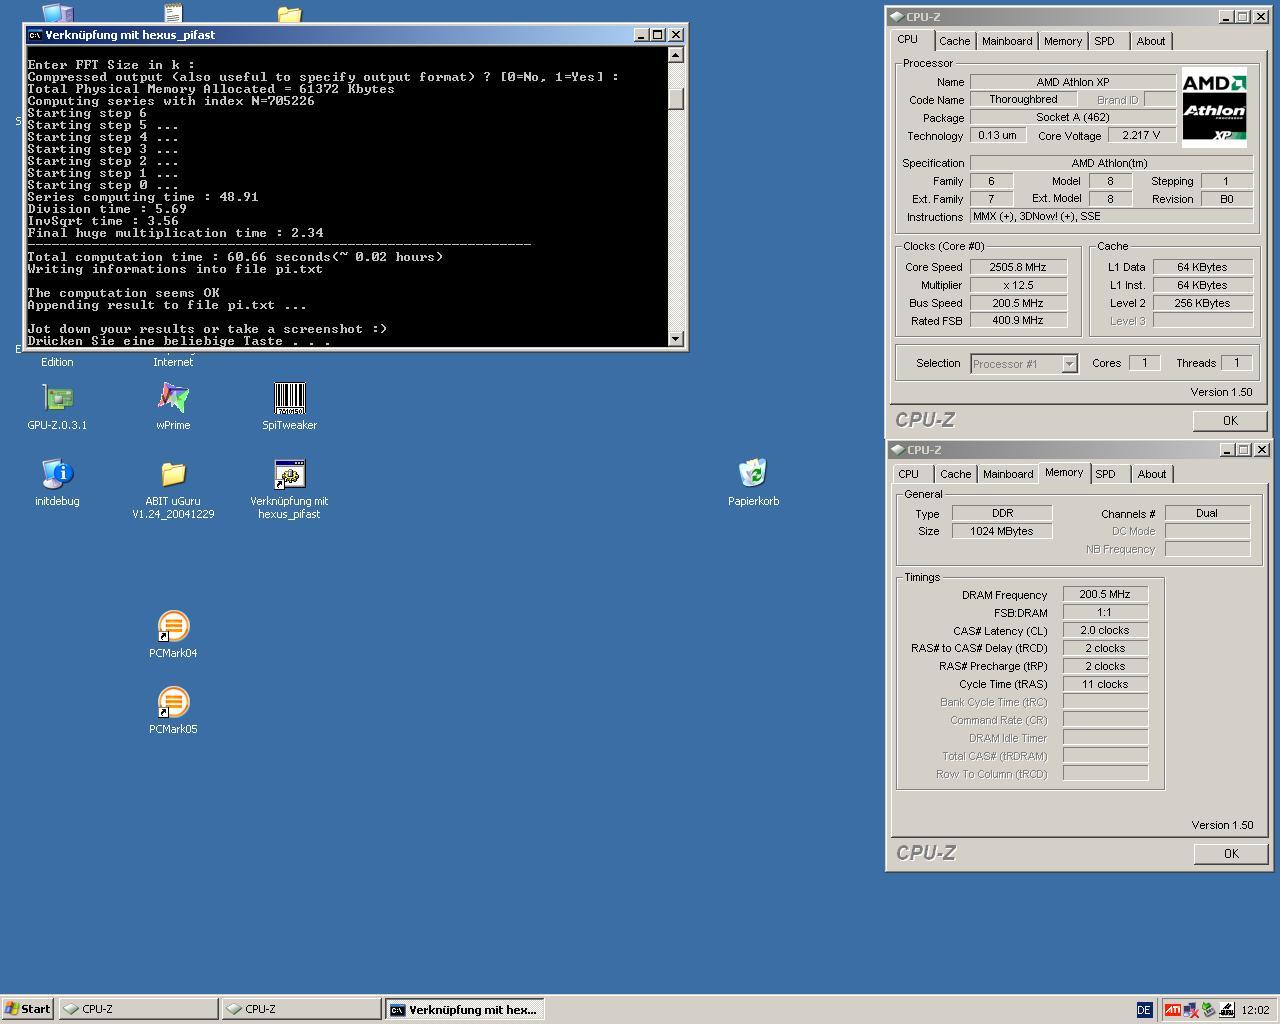Select the ABIT uGuru V1.24 folder
The image size is (1280, 1024).
point(173,474)
